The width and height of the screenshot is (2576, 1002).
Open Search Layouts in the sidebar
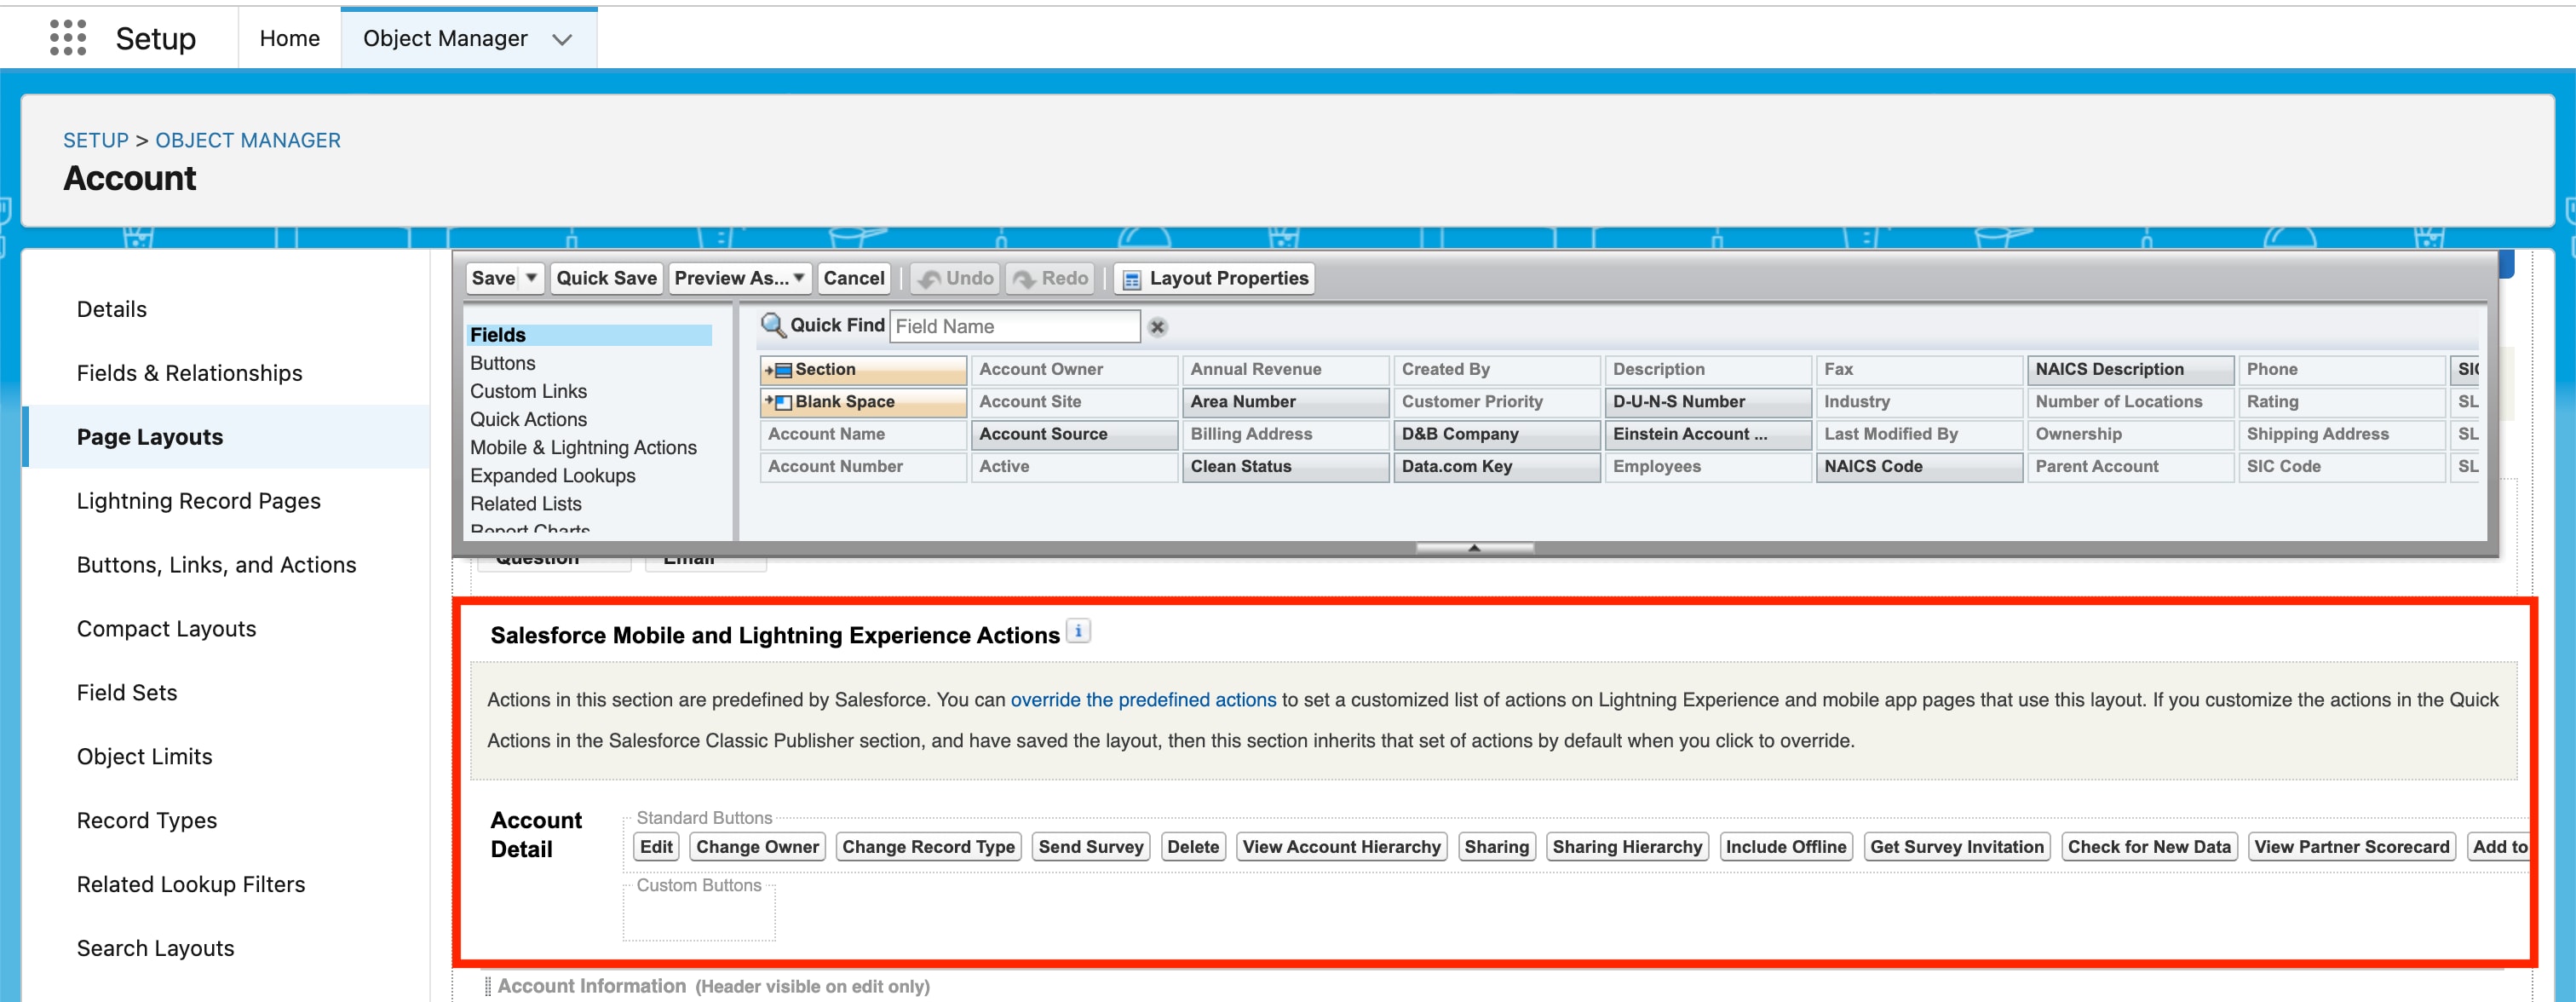point(156,949)
